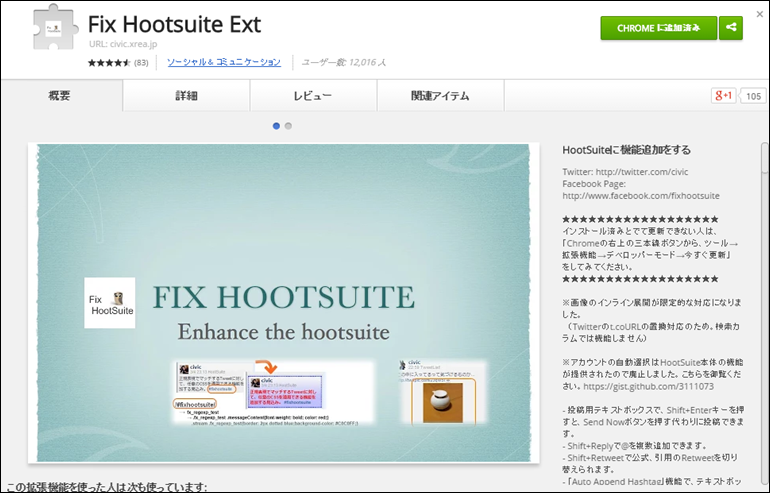Click the ユーザー数: 12,016 人 text
770x493 pixels.
click(x=343, y=62)
